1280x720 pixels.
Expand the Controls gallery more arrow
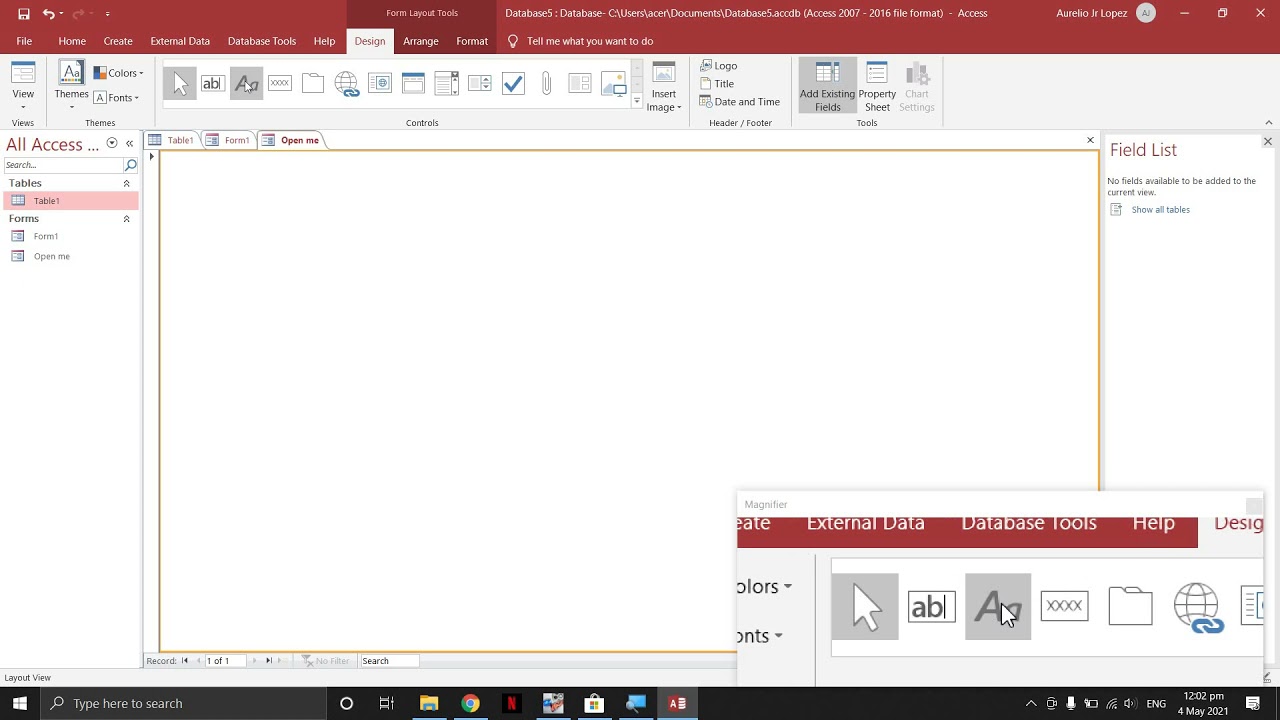pos(637,101)
